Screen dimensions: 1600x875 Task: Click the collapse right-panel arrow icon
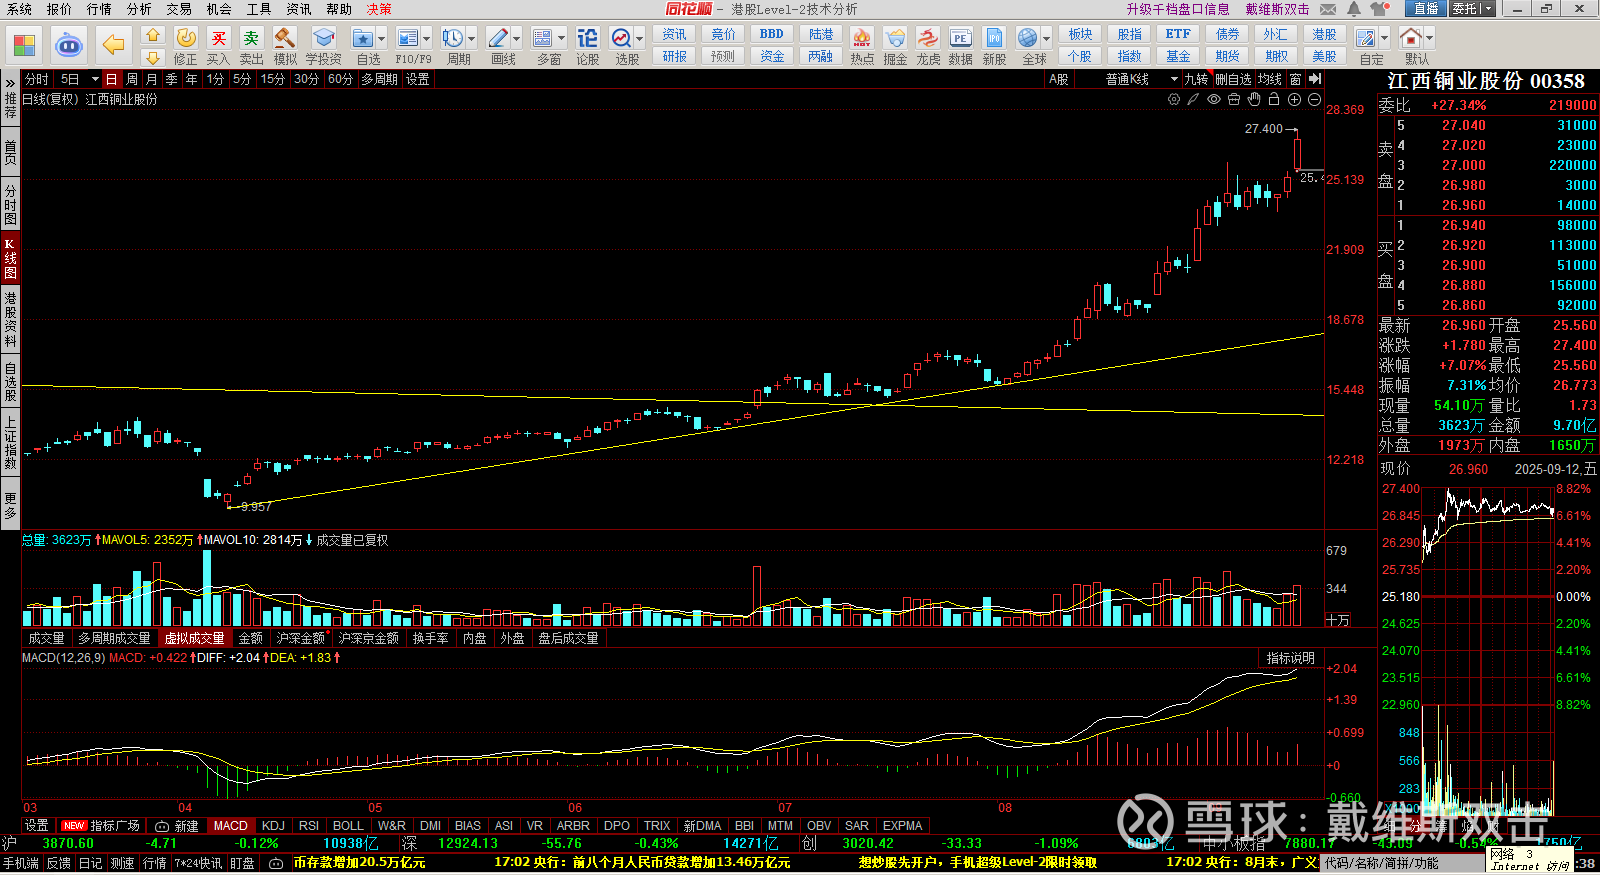tap(1315, 79)
